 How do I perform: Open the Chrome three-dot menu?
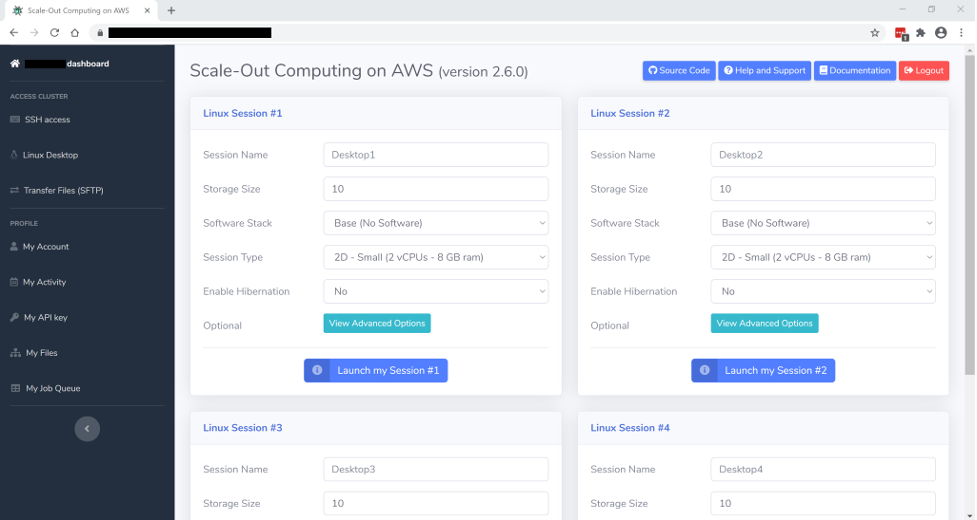[961, 33]
